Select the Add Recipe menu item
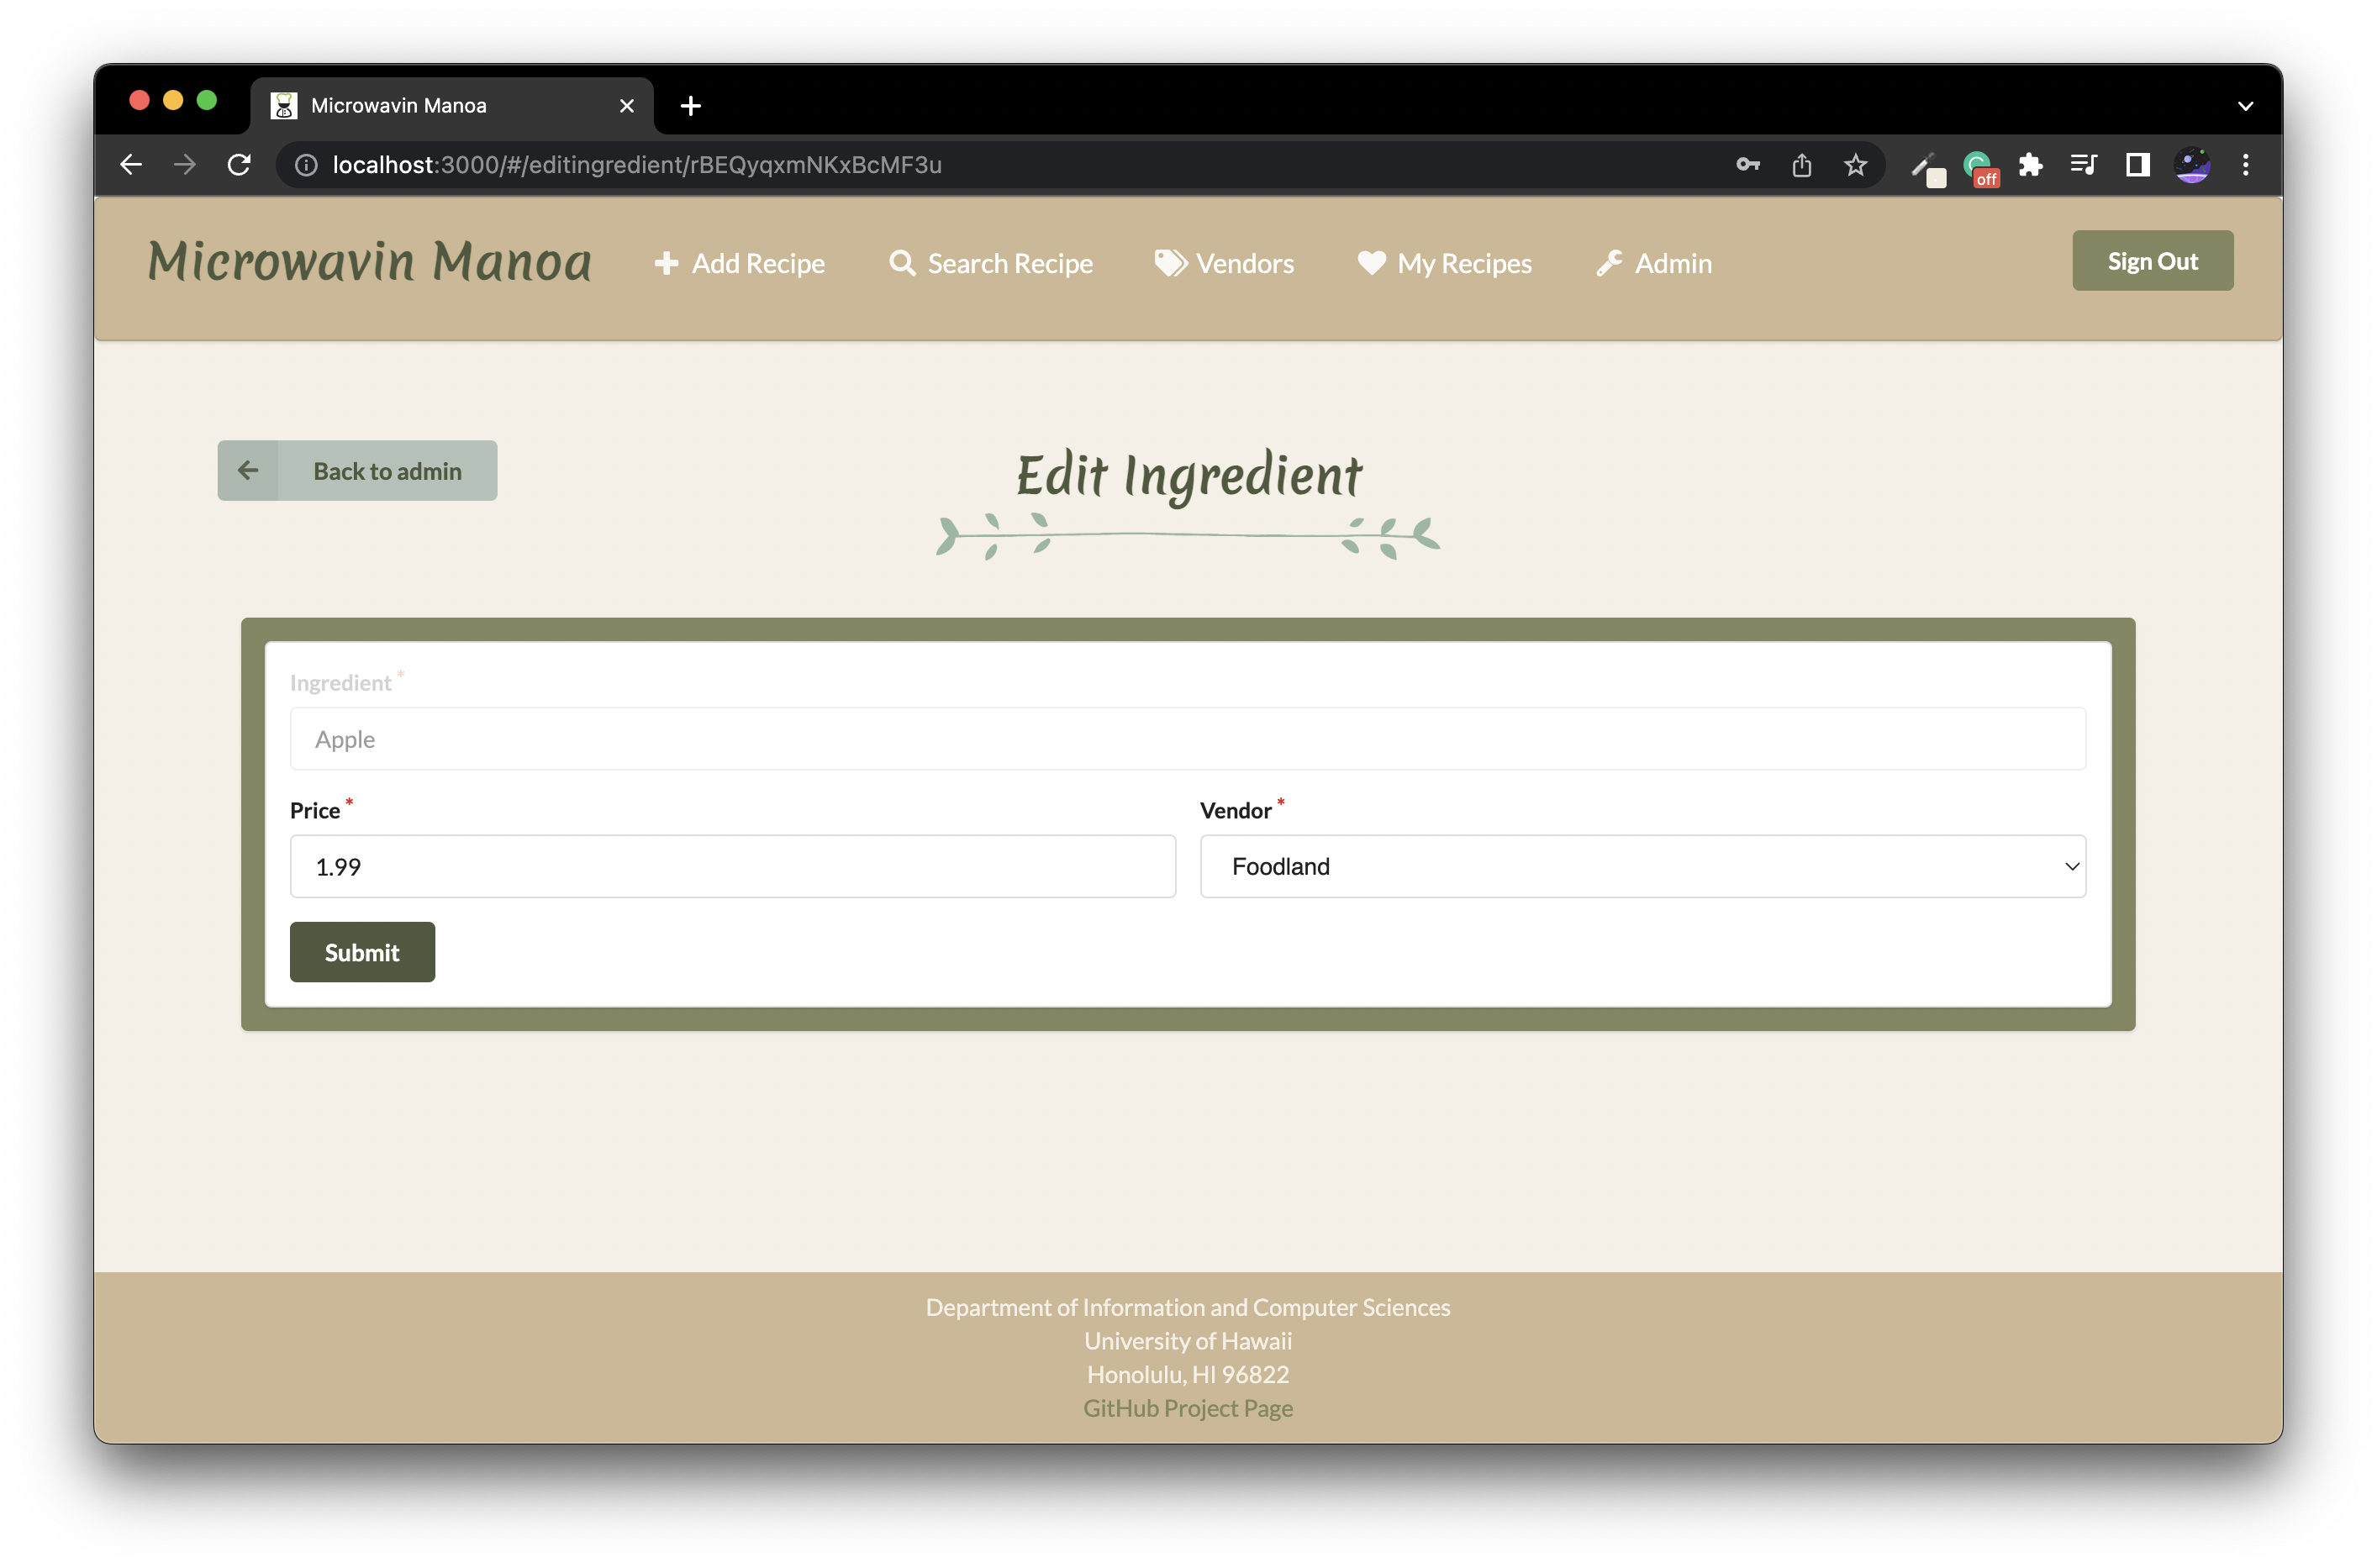The image size is (2377, 1568). tap(737, 262)
